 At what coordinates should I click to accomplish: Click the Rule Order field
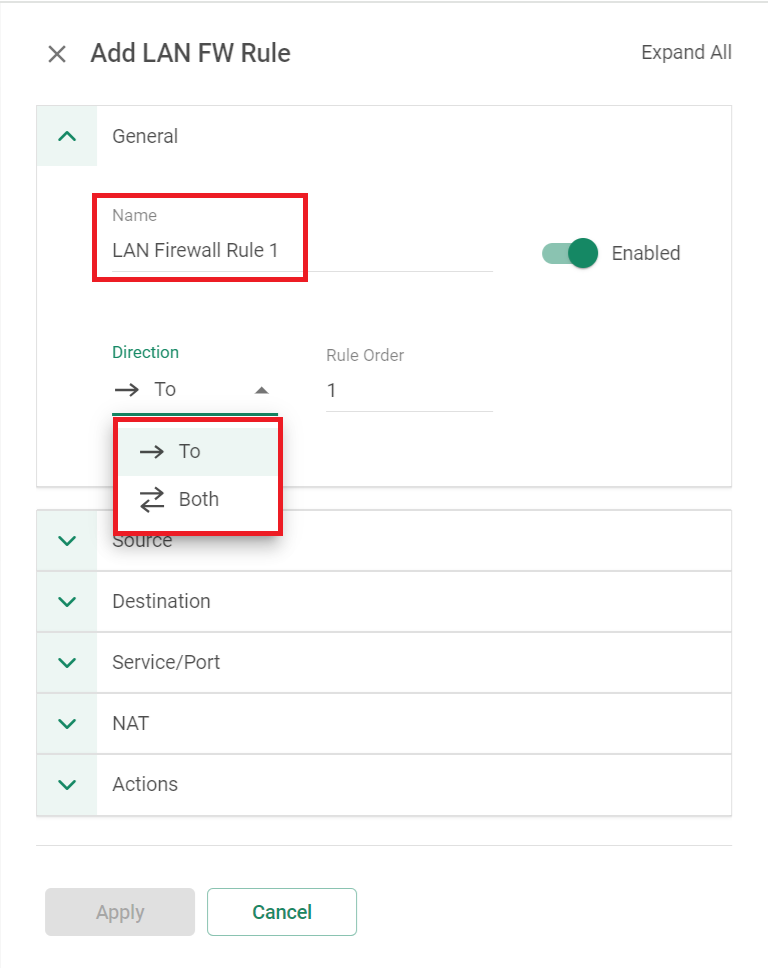tap(409, 390)
